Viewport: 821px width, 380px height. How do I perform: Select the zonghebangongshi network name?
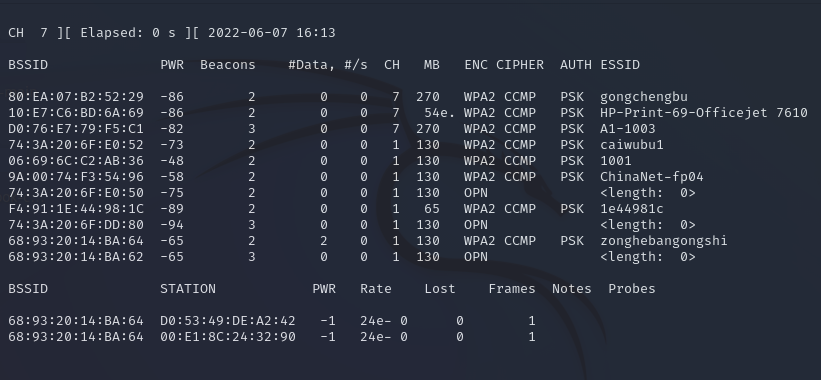click(x=663, y=241)
